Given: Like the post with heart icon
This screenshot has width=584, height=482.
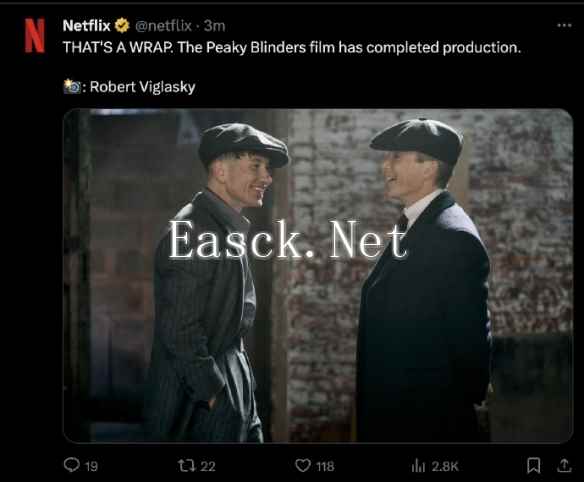Looking at the screenshot, I should click(303, 466).
